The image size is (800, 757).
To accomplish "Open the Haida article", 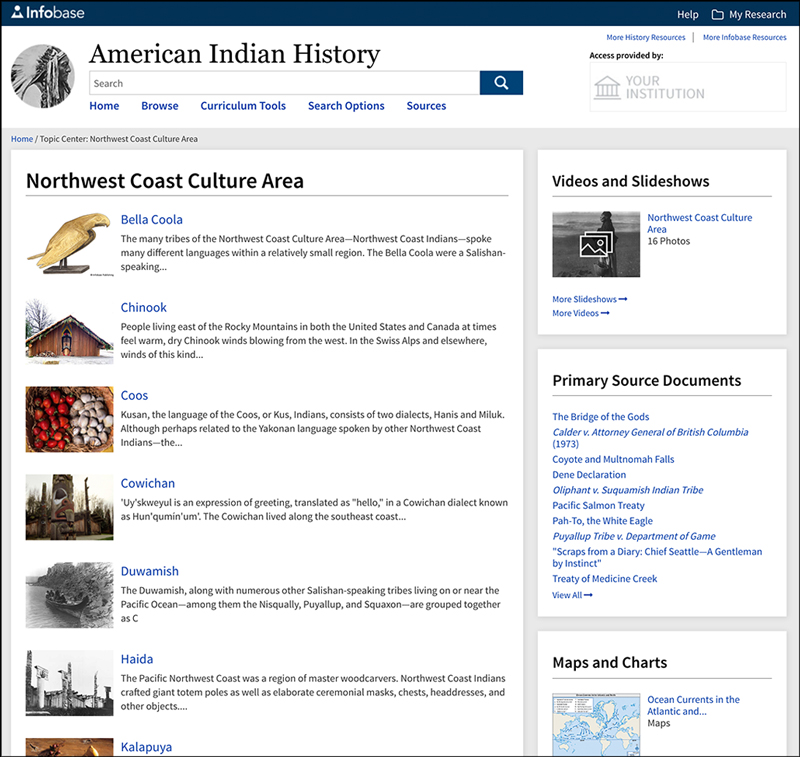I will [x=137, y=659].
